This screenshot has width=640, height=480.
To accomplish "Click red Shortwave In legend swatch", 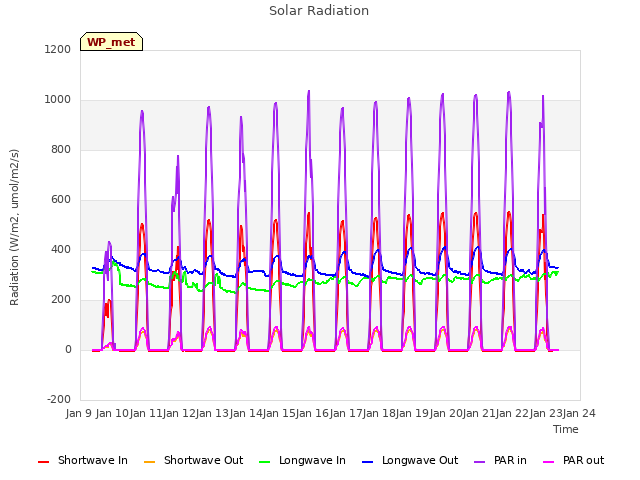I will 43,462.
